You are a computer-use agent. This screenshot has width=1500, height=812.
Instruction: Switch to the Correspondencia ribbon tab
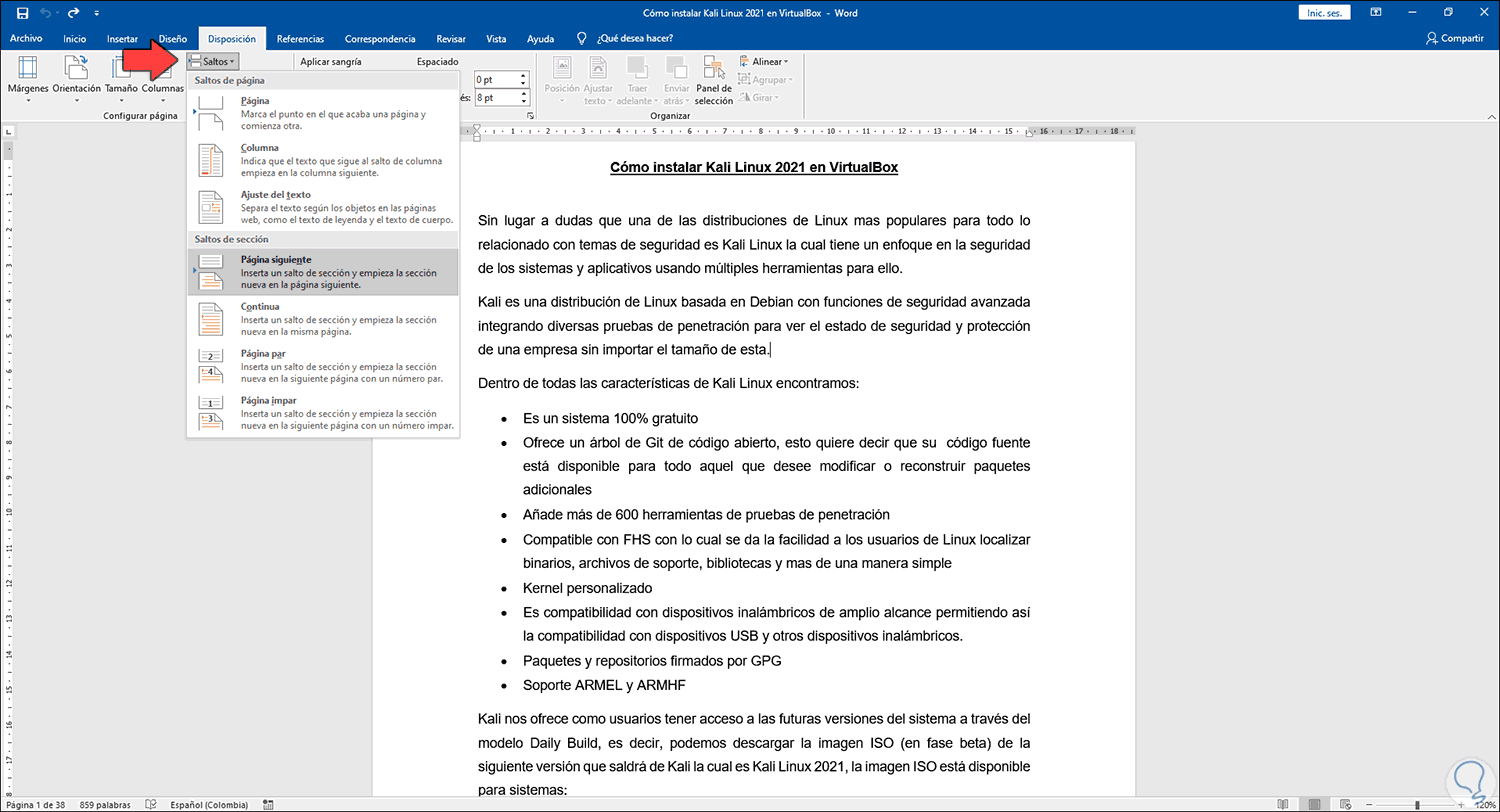(x=380, y=39)
